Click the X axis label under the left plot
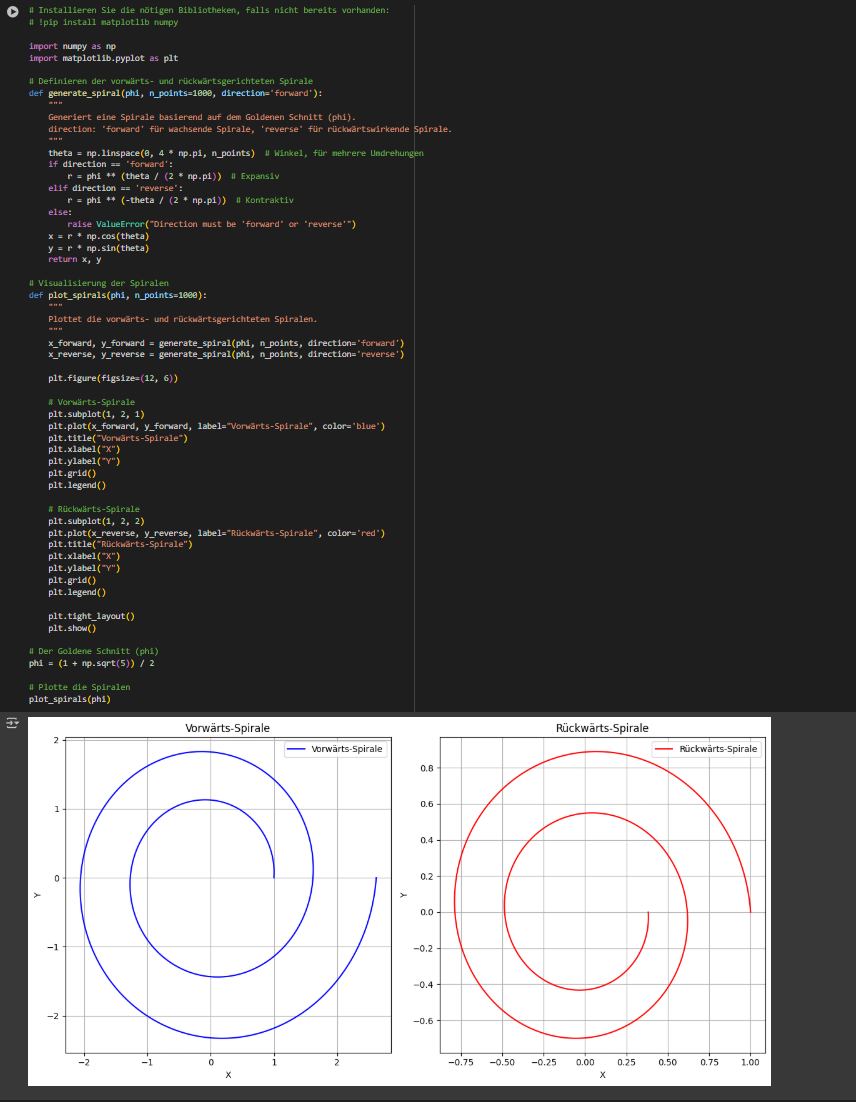Image resolution: width=856 pixels, height=1102 pixels. click(x=228, y=1074)
